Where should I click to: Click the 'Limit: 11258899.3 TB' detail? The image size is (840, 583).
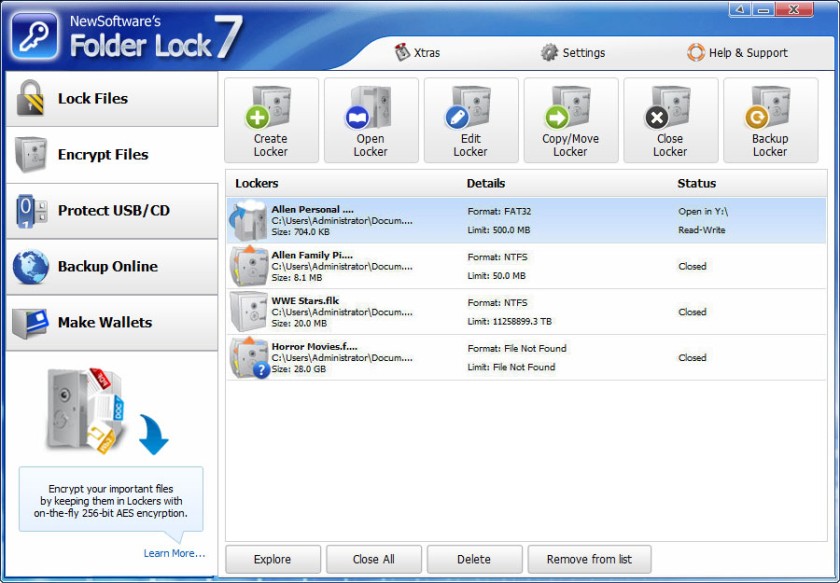pyautogui.click(x=509, y=322)
